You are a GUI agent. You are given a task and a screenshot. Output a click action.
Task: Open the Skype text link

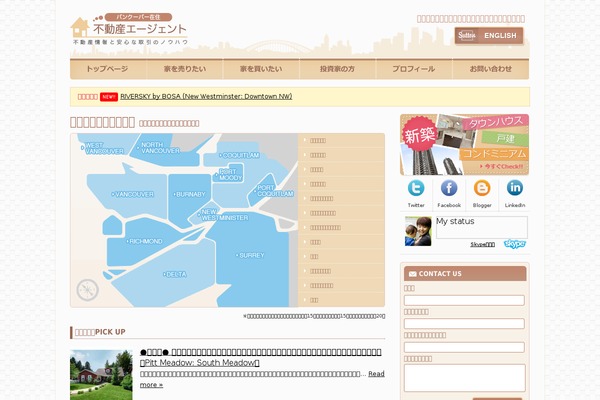[x=483, y=244]
